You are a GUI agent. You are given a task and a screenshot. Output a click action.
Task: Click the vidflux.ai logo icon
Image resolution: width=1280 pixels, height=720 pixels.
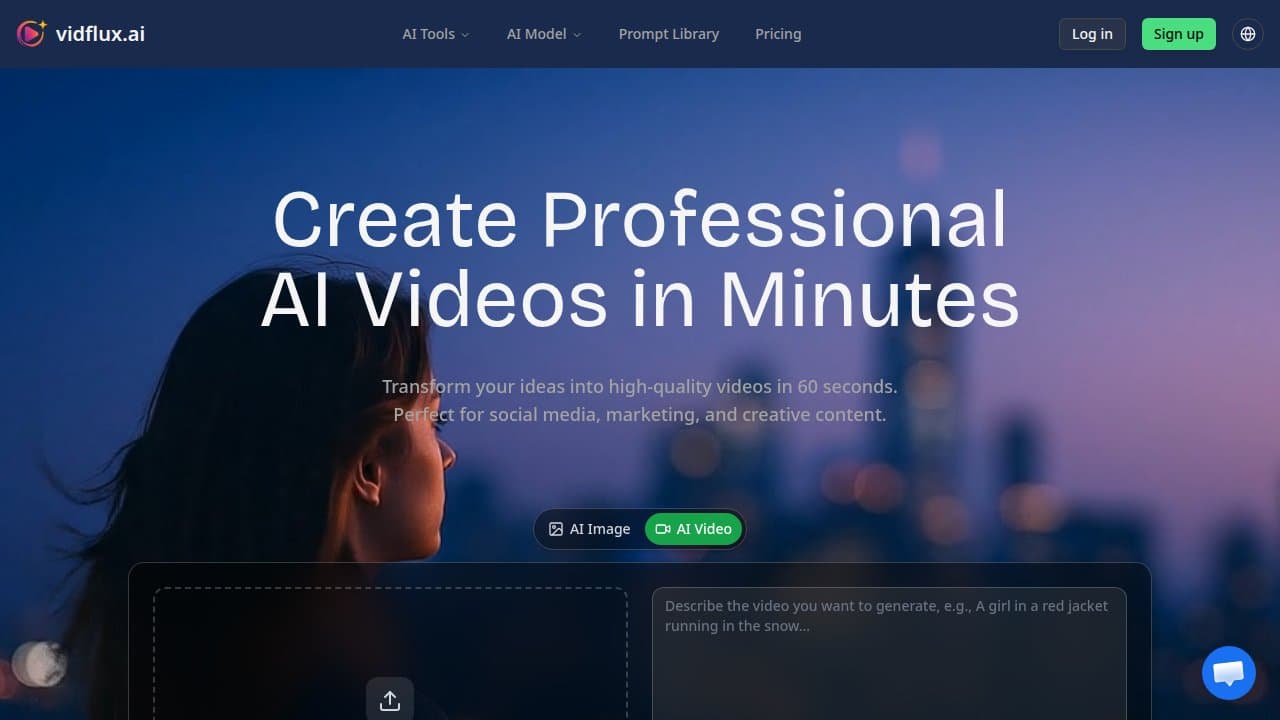(32, 34)
